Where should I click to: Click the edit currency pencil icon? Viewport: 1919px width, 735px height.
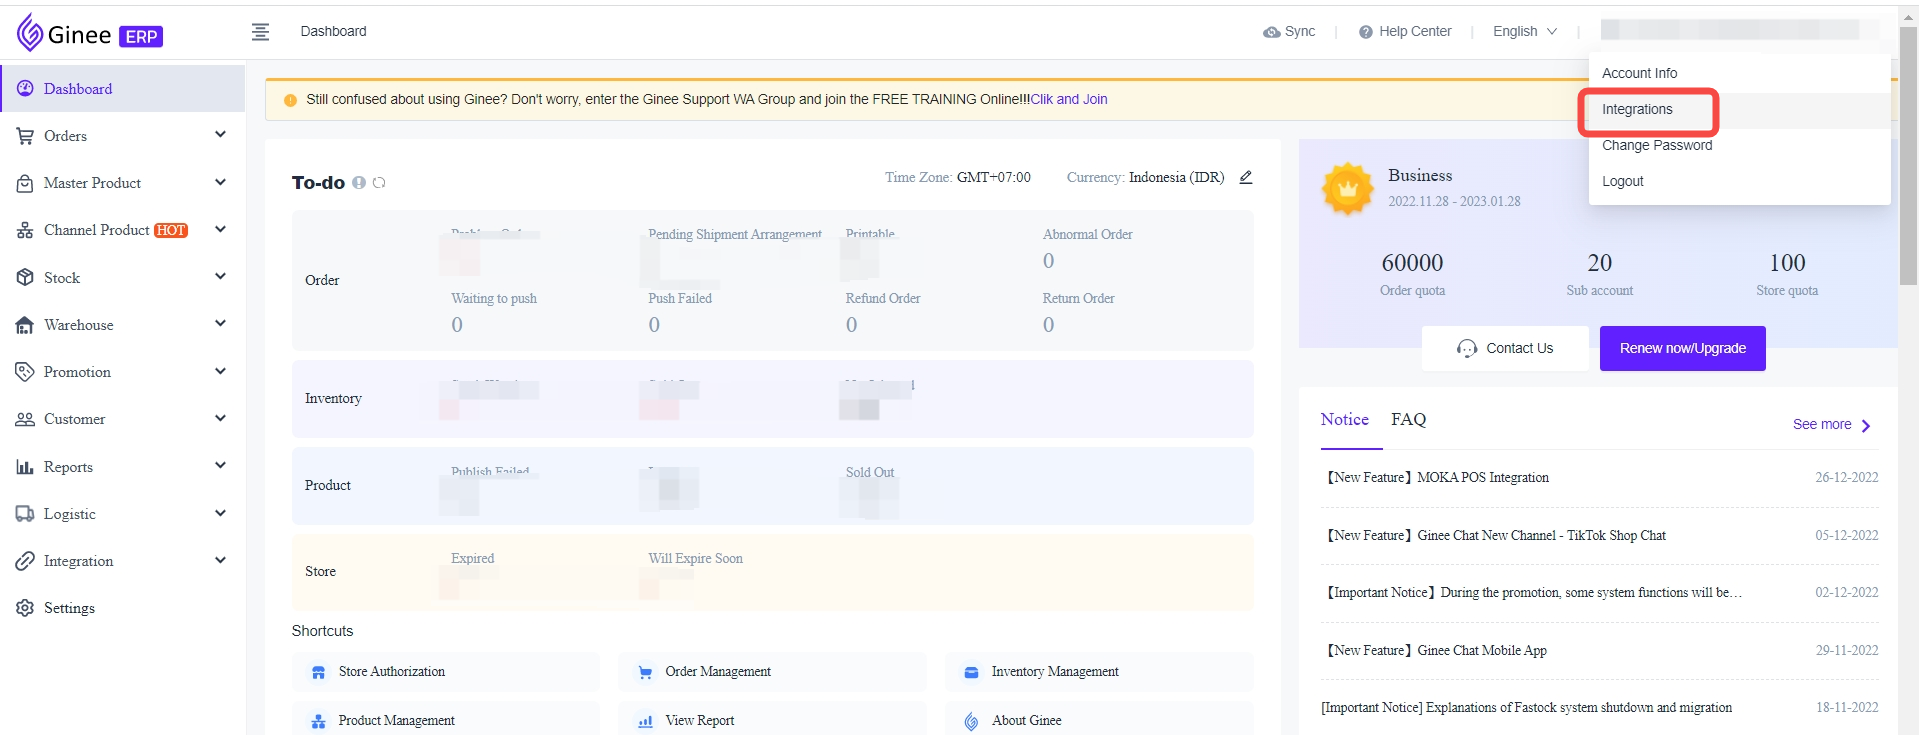(1246, 178)
